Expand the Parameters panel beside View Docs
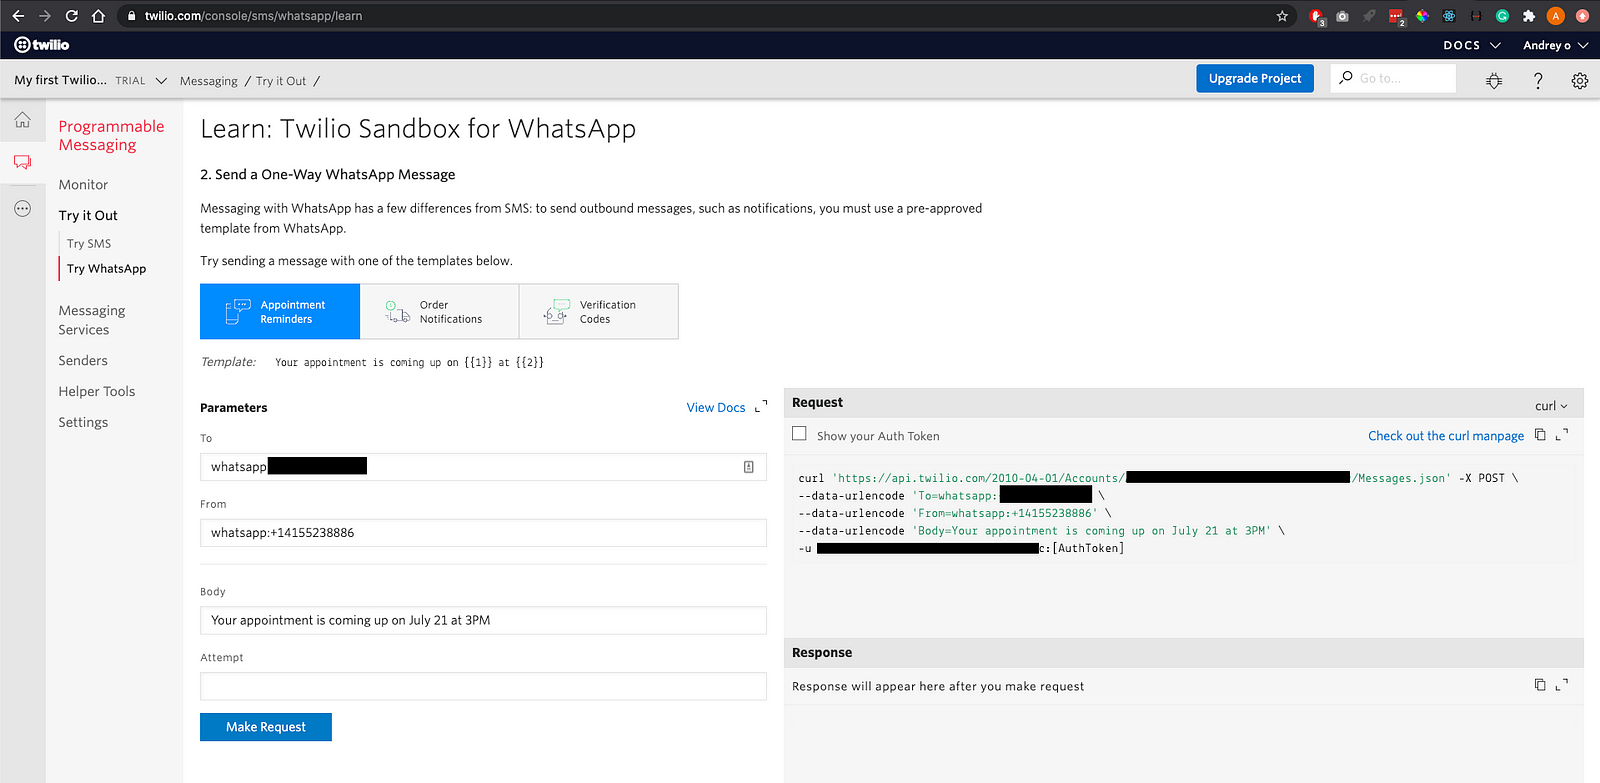Viewport: 1600px width, 783px height. tap(761, 407)
